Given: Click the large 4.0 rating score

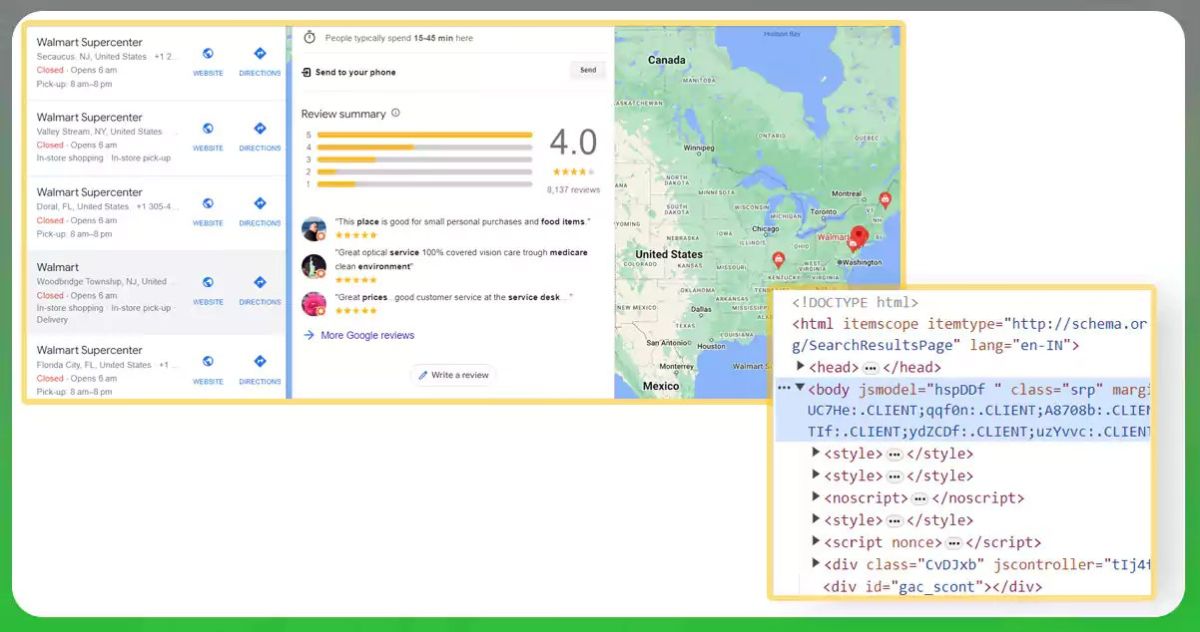Looking at the screenshot, I should coord(573,142).
